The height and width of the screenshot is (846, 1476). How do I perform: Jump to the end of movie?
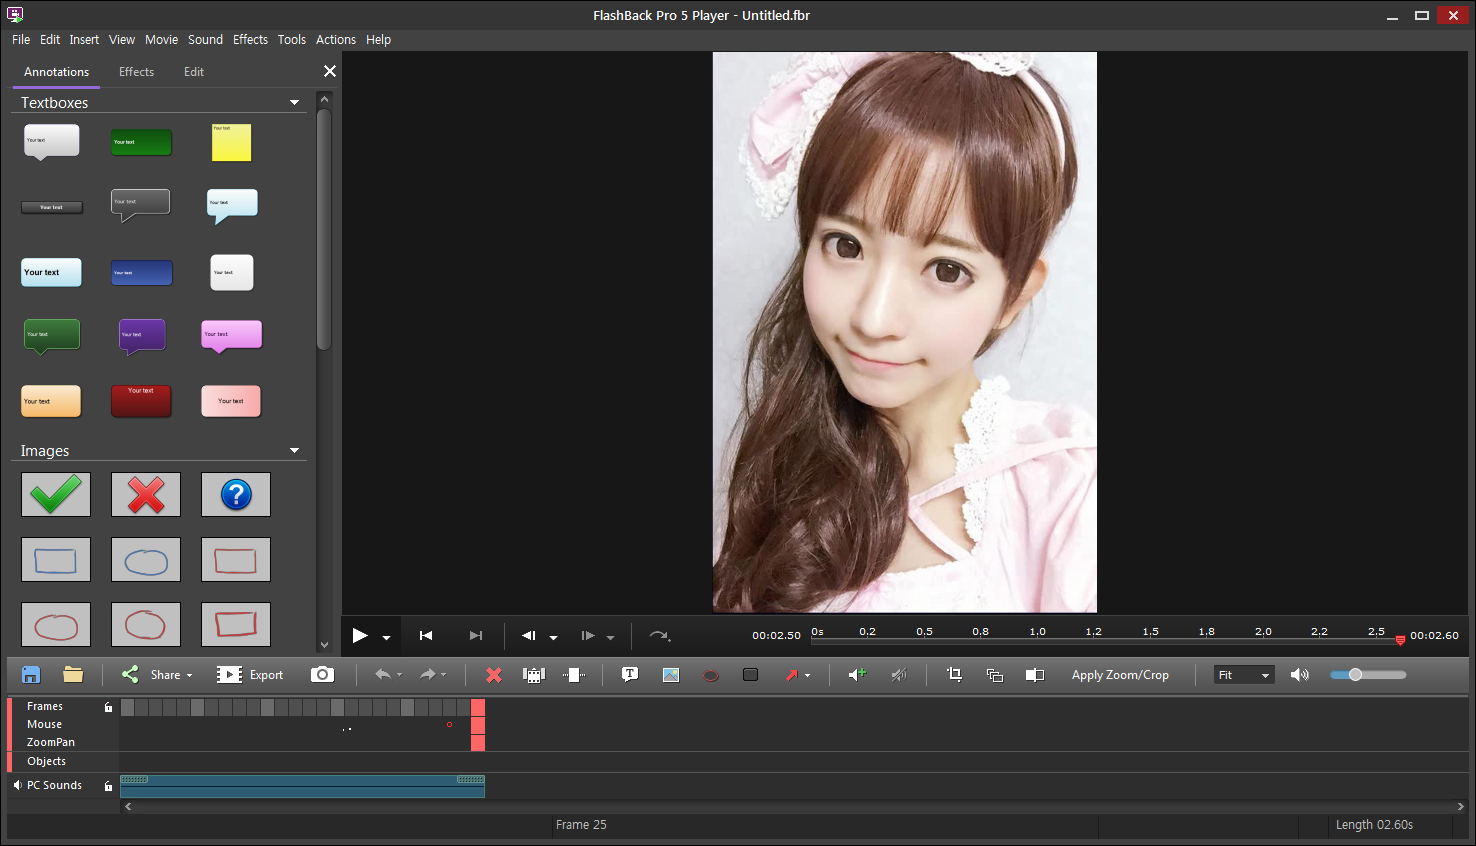click(476, 635)
